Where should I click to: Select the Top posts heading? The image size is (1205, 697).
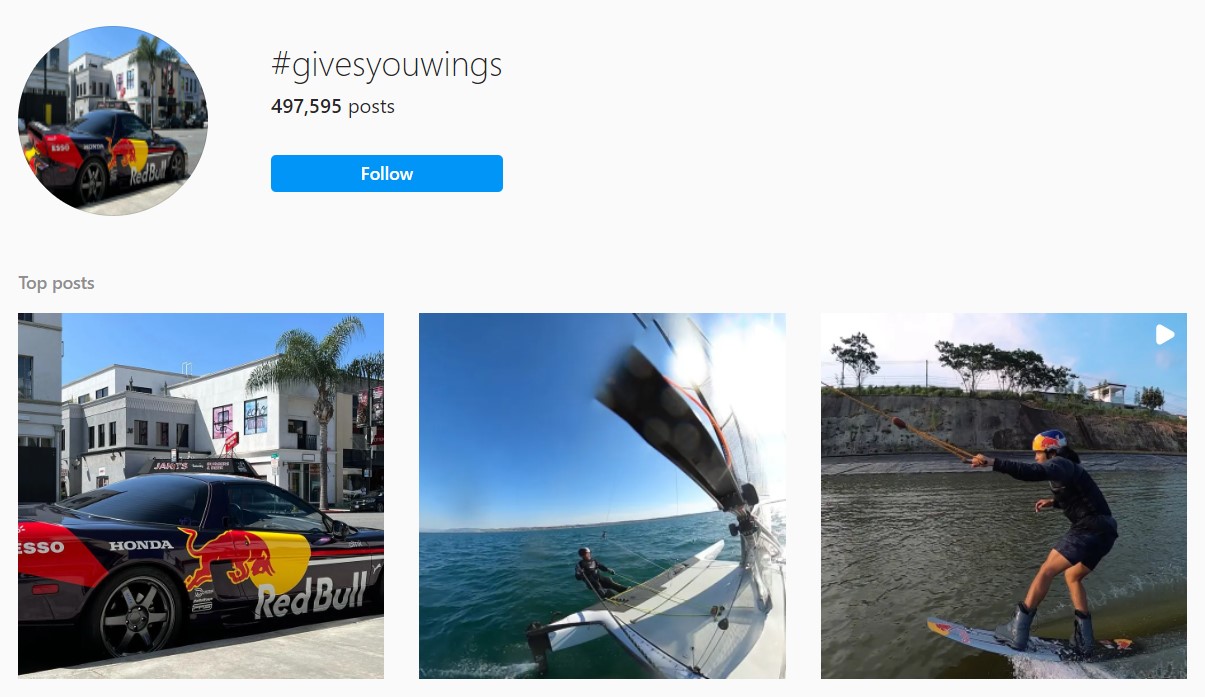56,283
